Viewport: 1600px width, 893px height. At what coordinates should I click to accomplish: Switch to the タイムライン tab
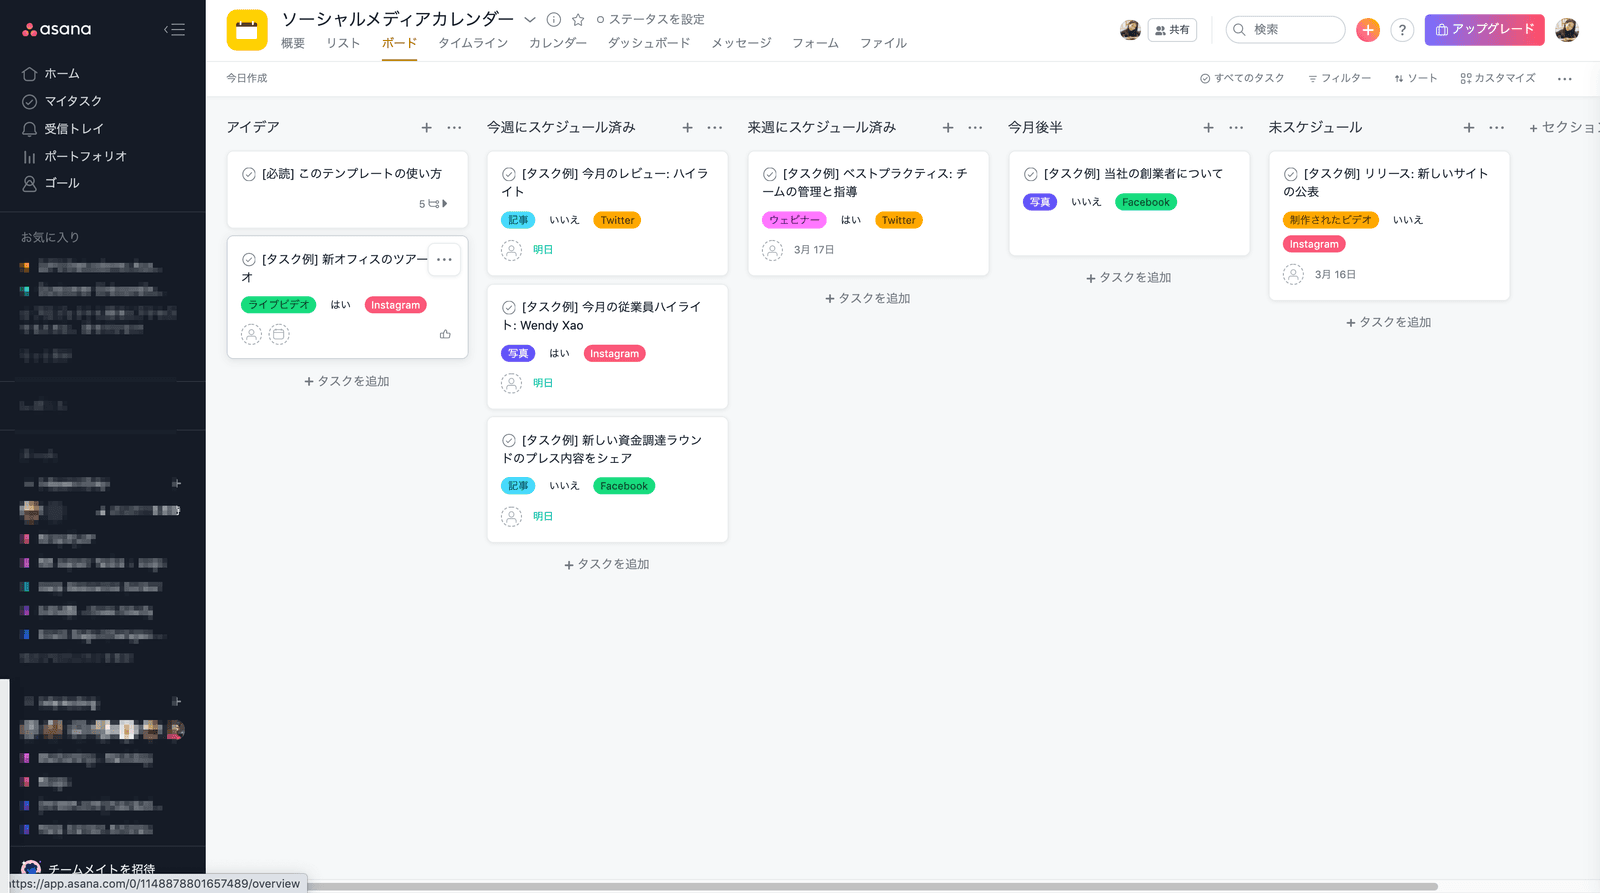[473, 43]
